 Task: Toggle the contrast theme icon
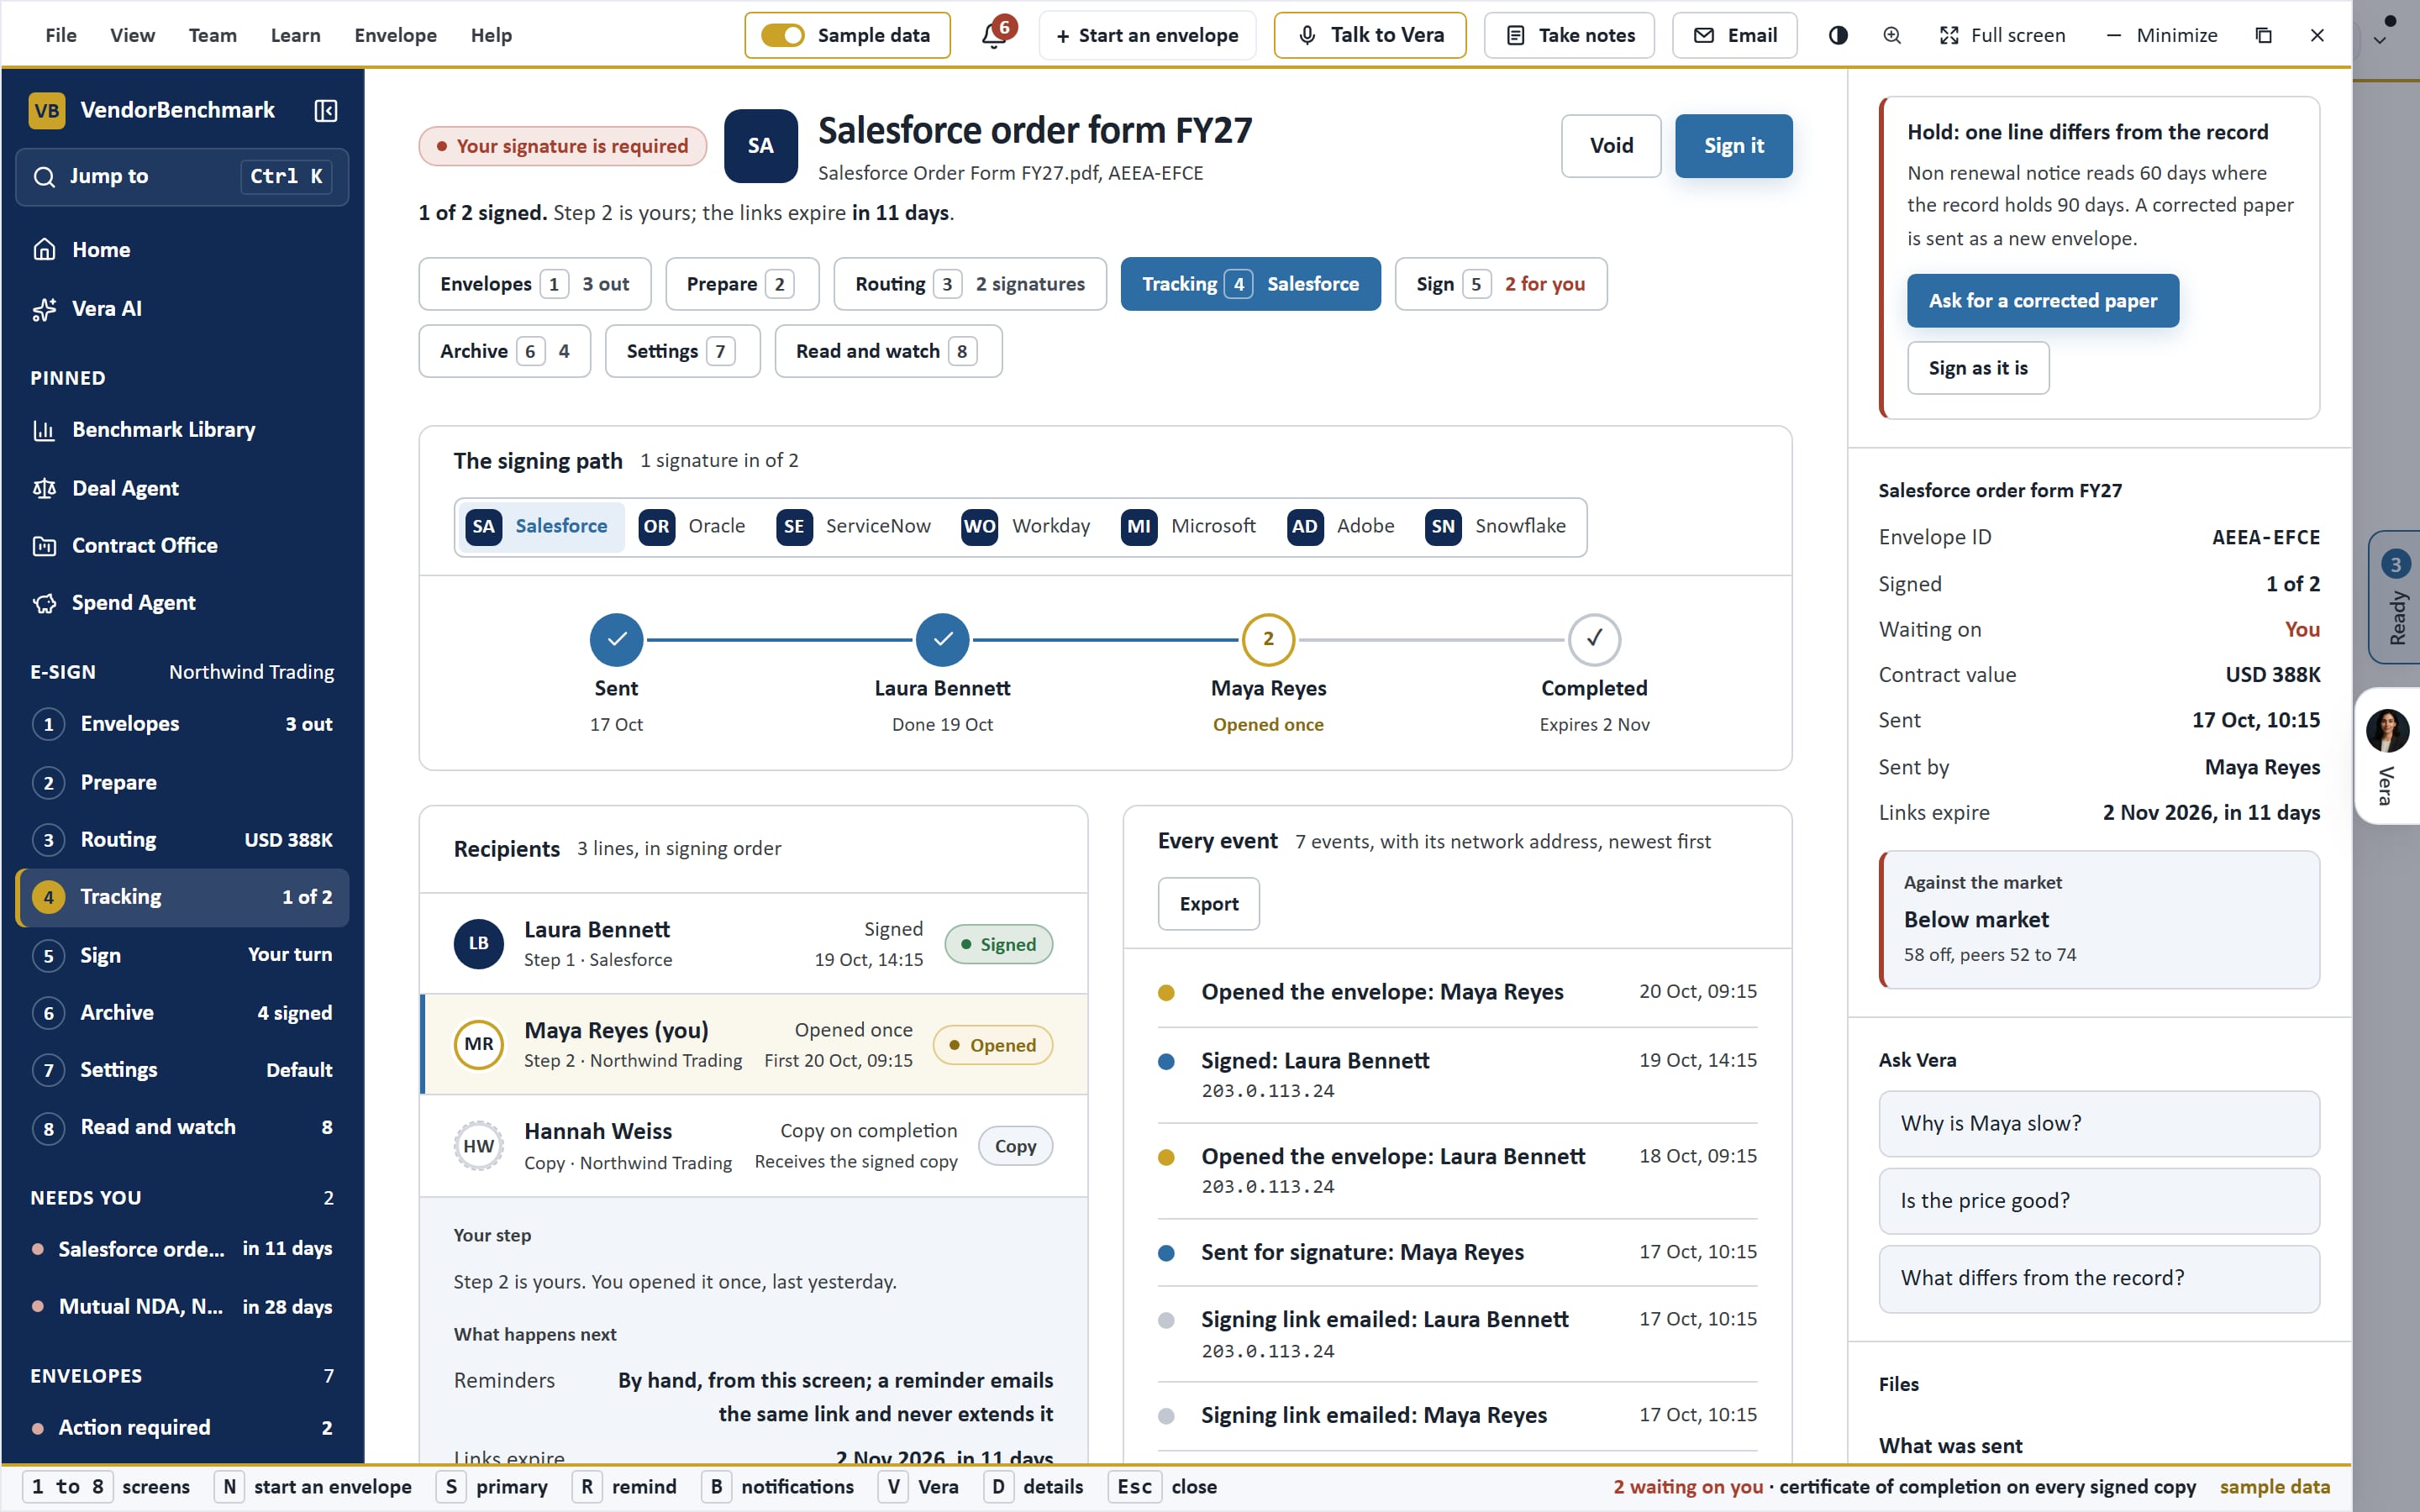tap(1838, 35)
